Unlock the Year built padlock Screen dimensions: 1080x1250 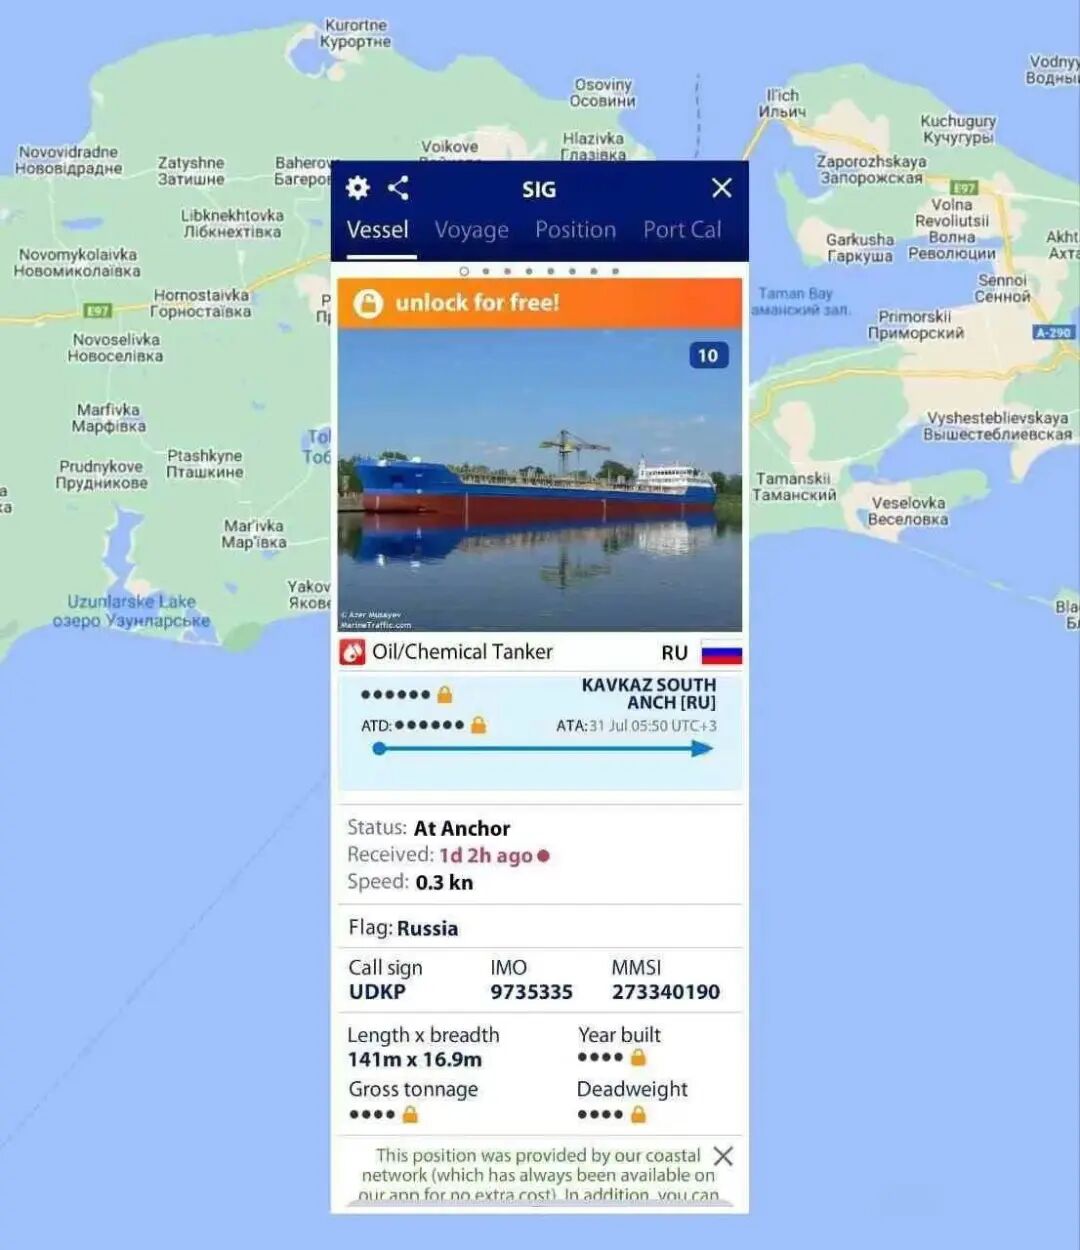pos(638,1058)
